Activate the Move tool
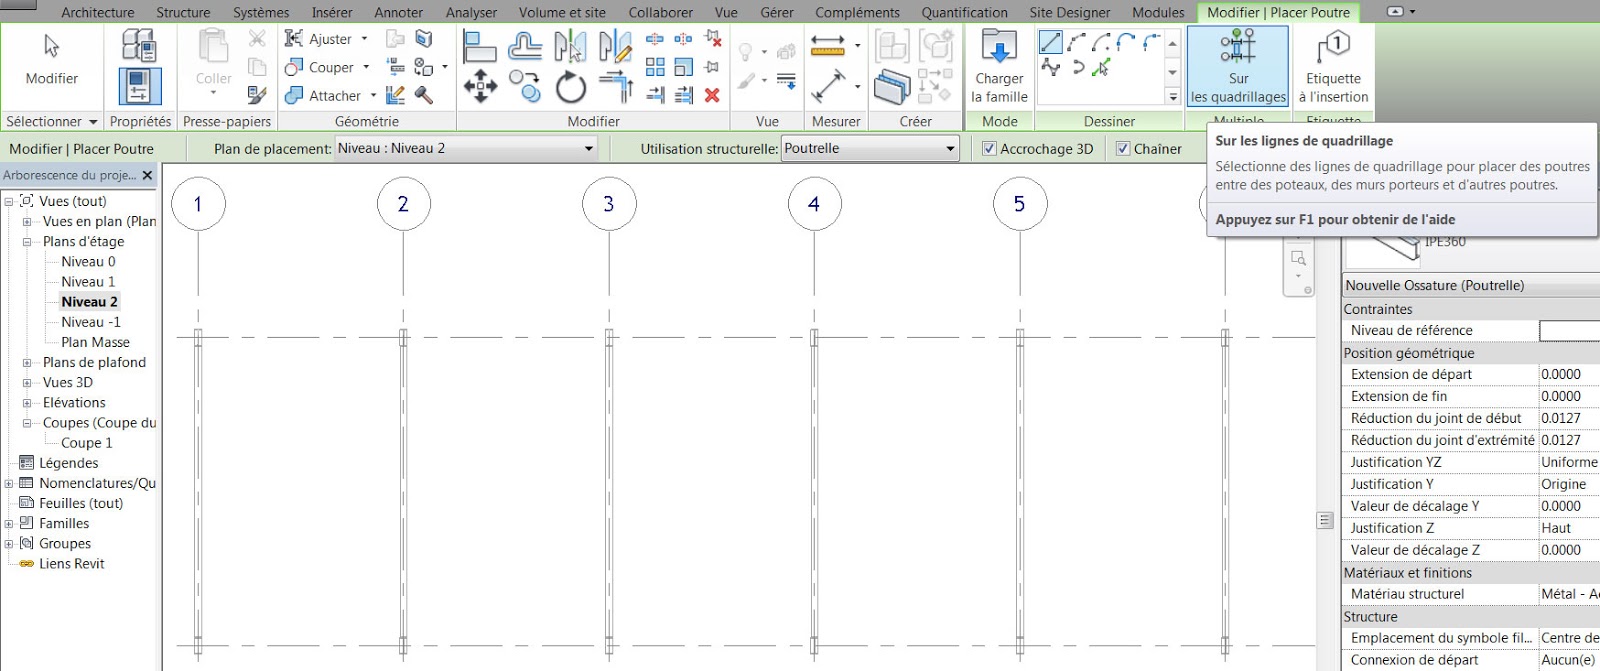1600x671 pixels. tap(480, 87)
